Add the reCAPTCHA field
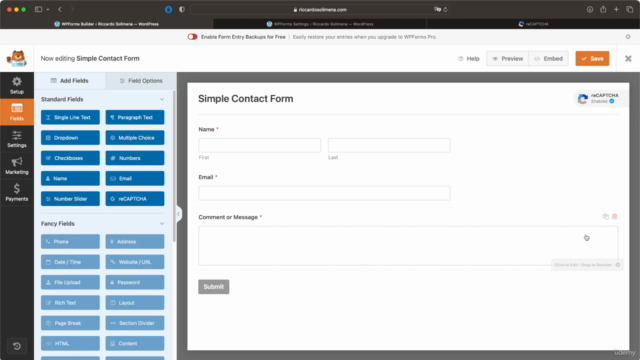This screenshot has width=640, height=360. tap(135, 199)
